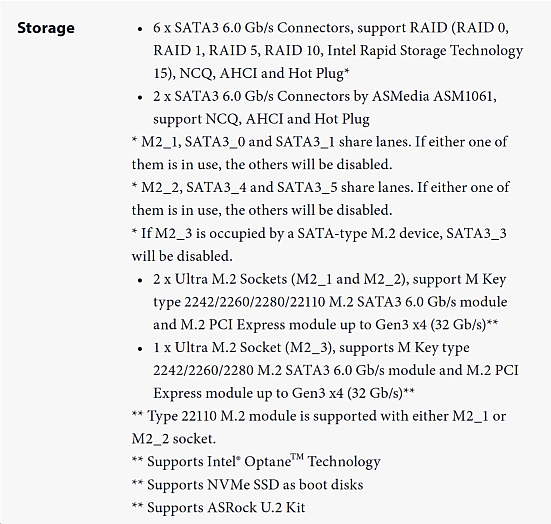This screenshot has width=551, height=524.
Task: Click 'Intel Rapid Storage Technology' text
Action: click(x=425, y=51)
